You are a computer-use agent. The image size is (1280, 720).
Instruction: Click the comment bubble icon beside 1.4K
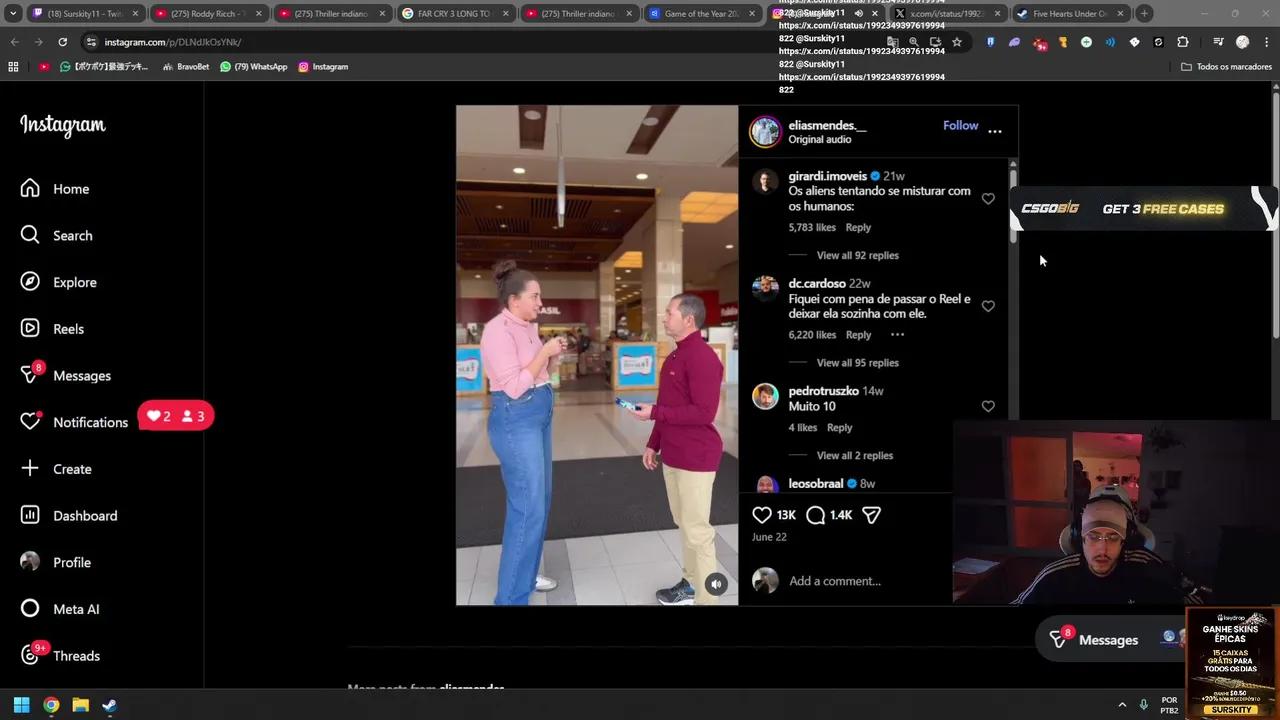(x=816, y=515)
